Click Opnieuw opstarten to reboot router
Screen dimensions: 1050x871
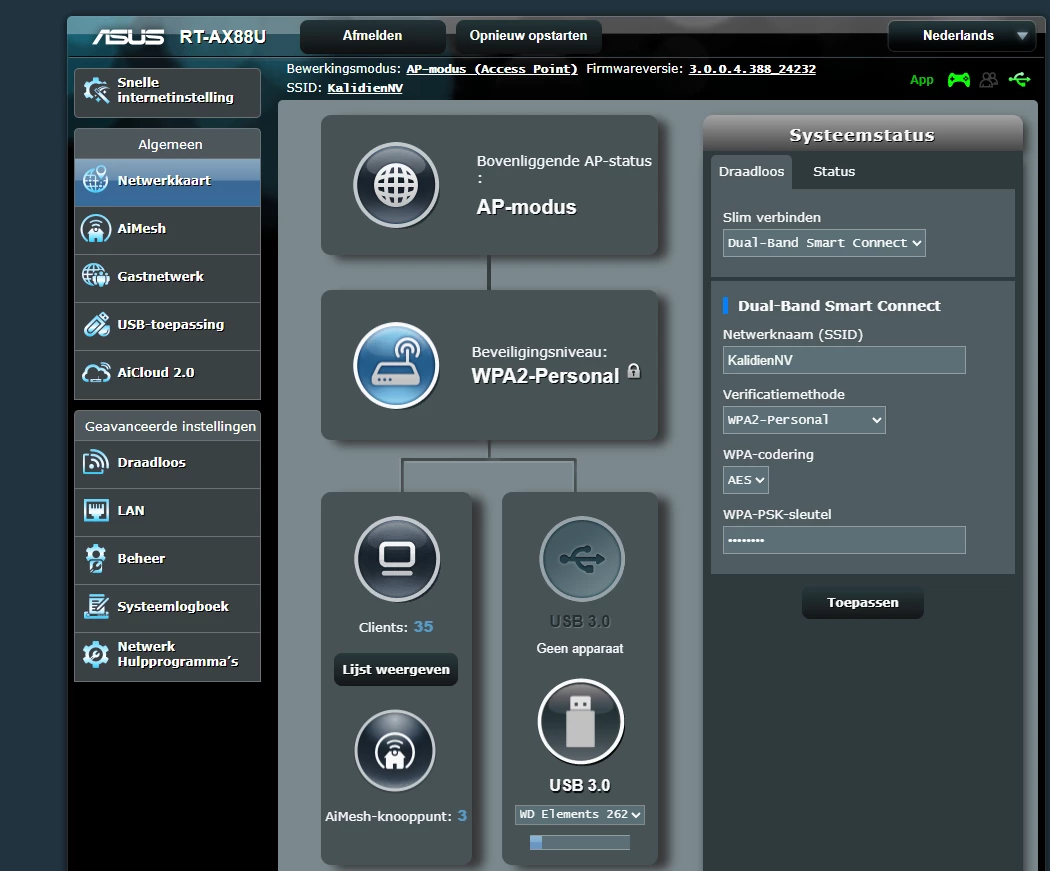[x=528, y=36]
